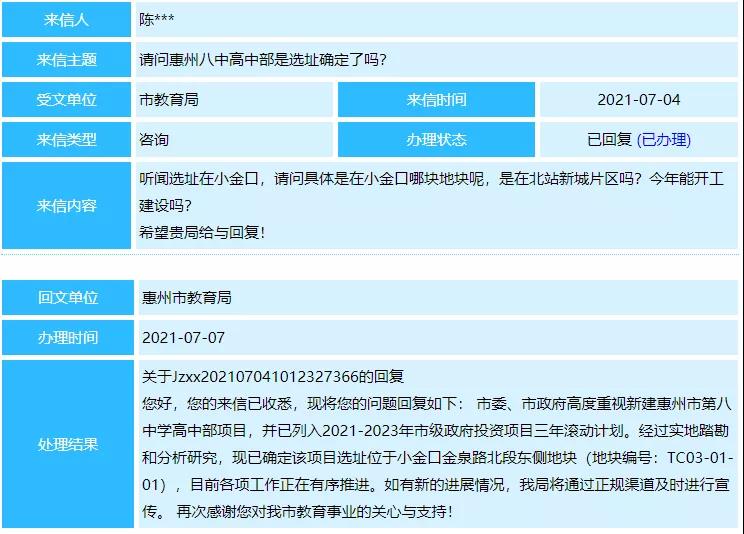The image size is (744, 534).
Task: Click the 办理时间 label cell
Action: pyautogui.click(x=68, y=337)
